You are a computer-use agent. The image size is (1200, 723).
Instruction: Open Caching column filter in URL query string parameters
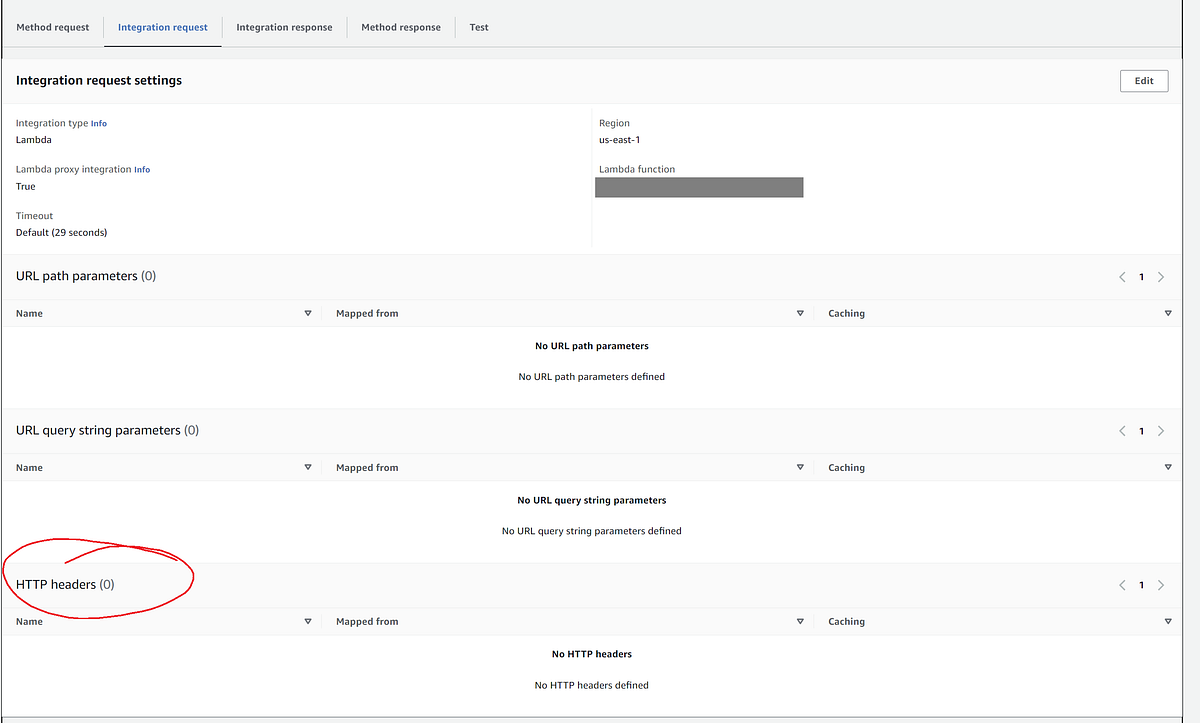(1167, 466)
